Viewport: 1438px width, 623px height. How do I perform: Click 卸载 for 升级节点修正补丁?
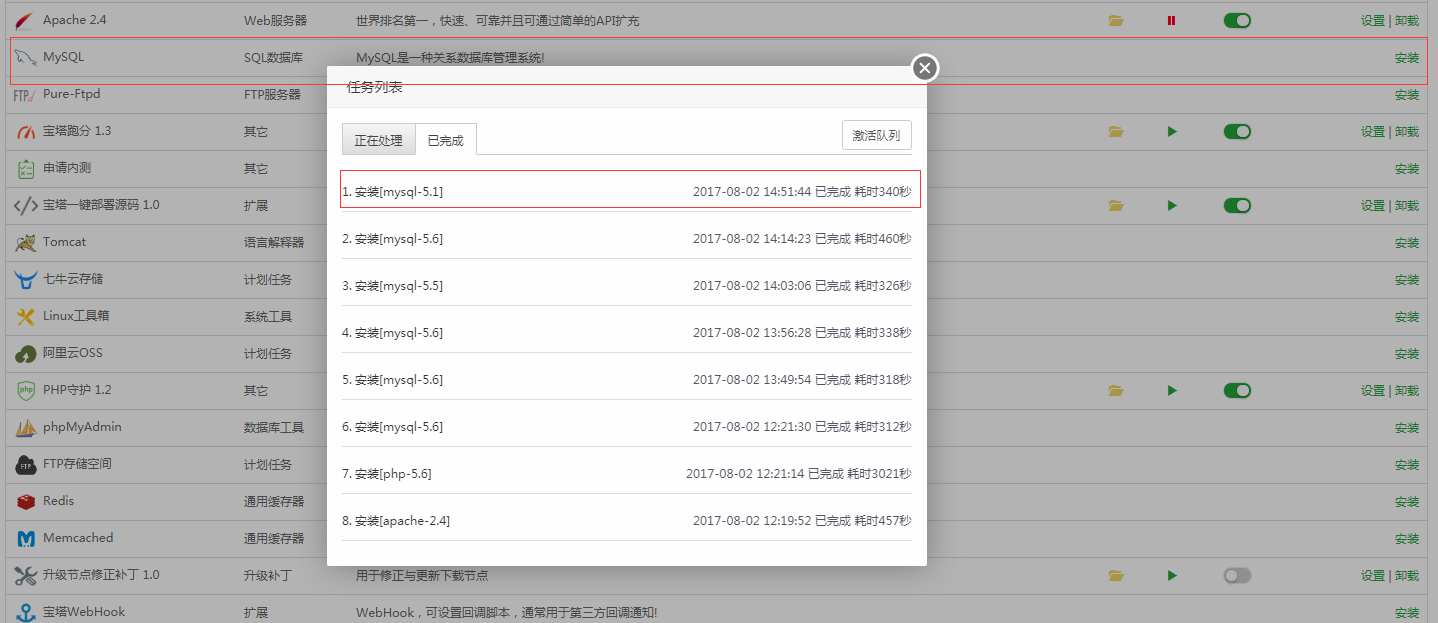coord(1407,576)
